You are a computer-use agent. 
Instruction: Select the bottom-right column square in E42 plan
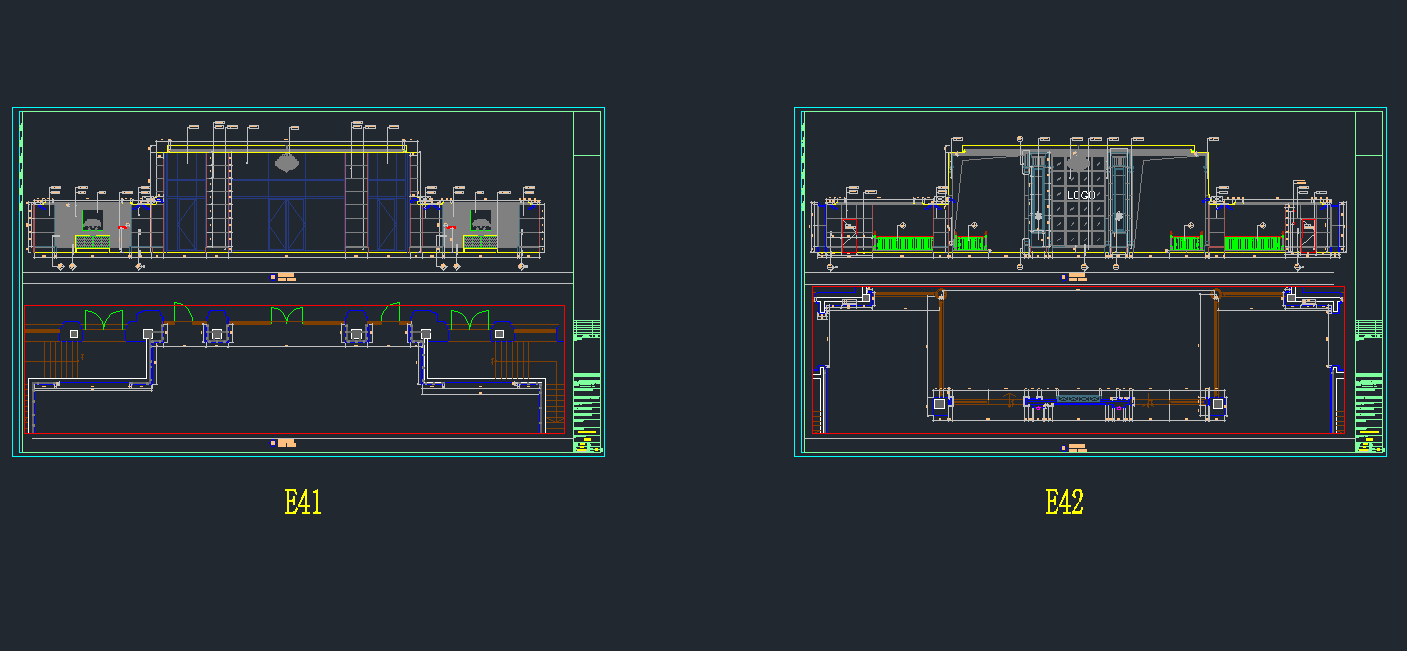point(1218,404)
